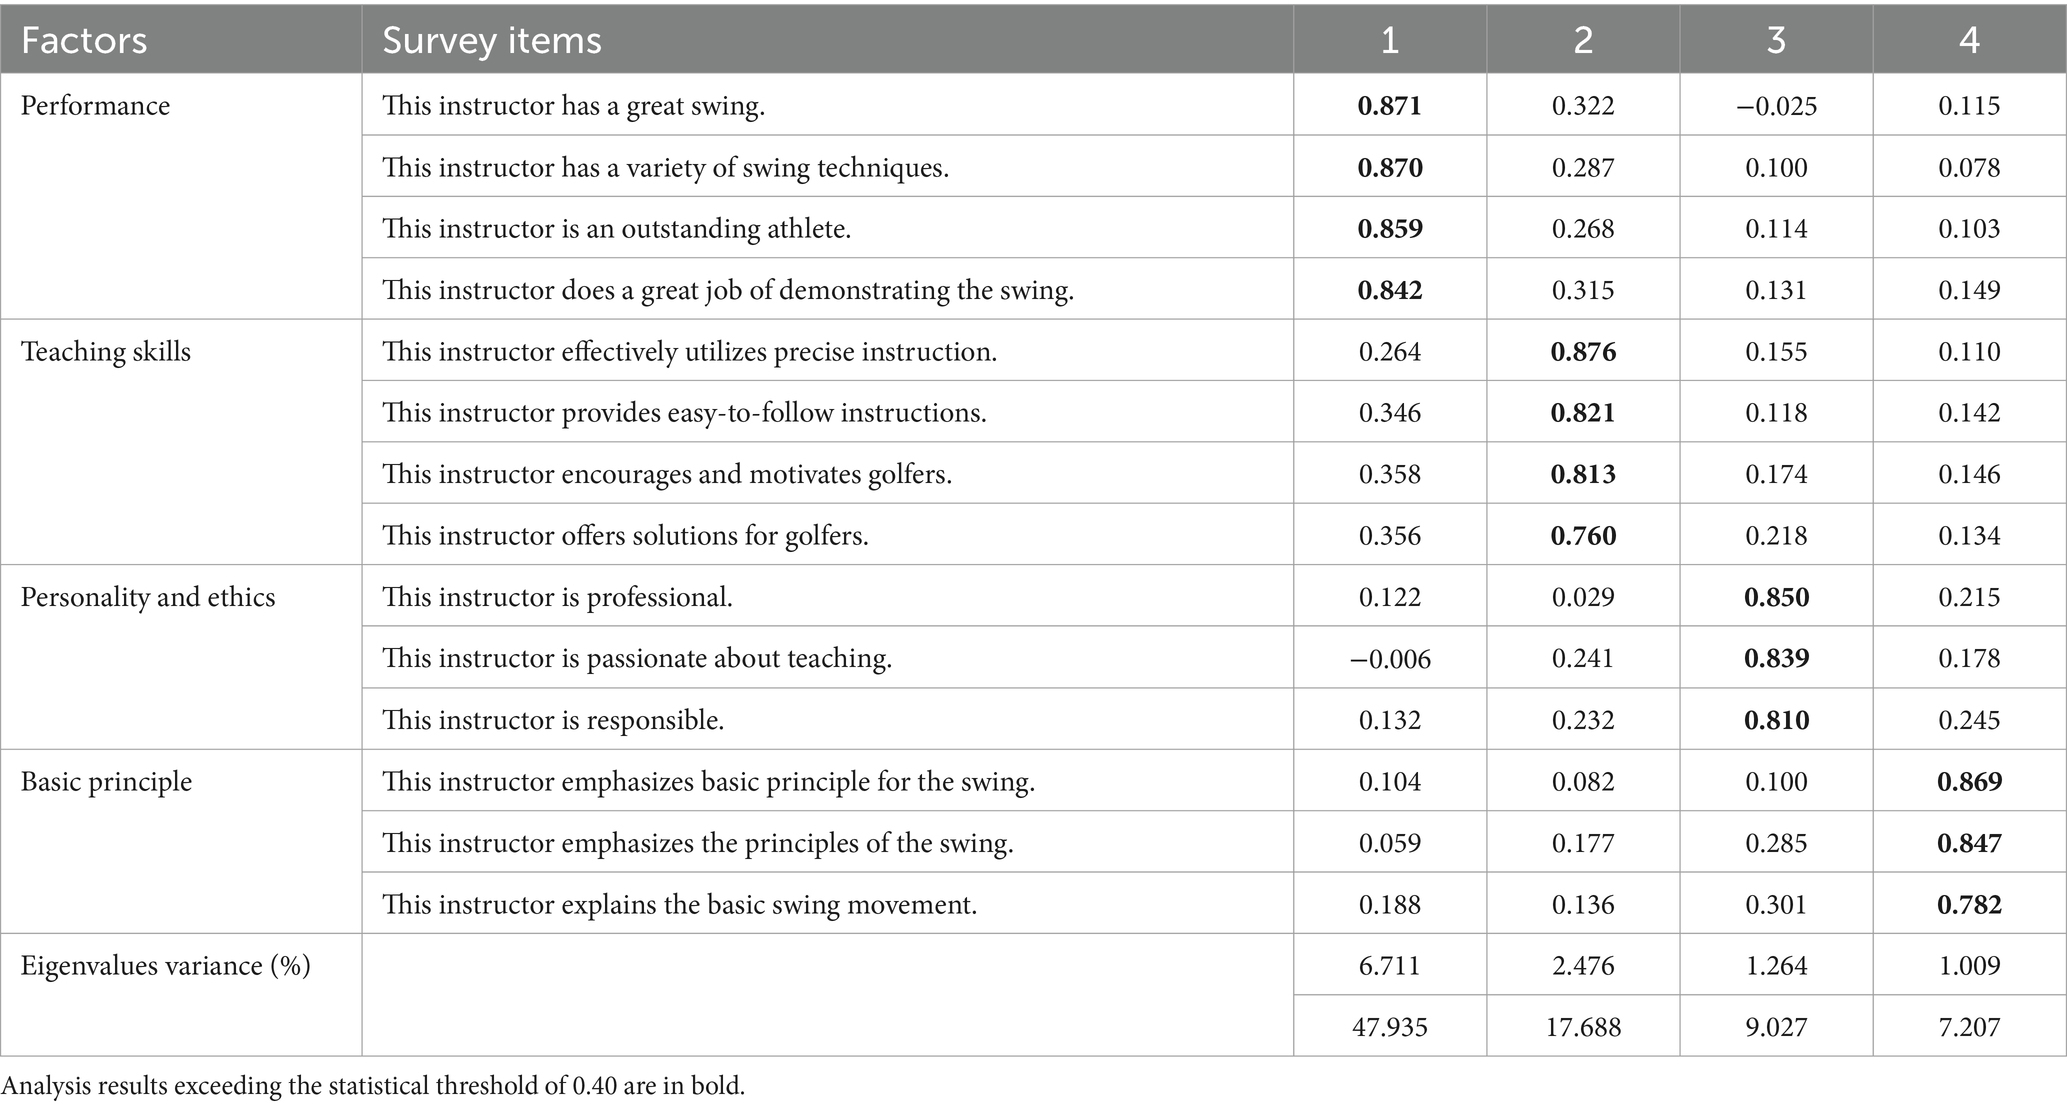Click the eigenvalue 6.711 cell

tap(1389, 966)
